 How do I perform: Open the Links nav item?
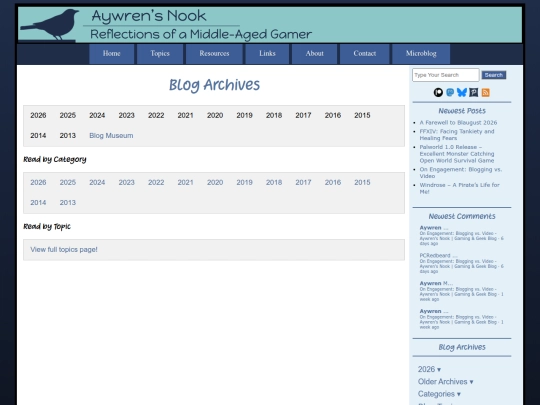267,54
